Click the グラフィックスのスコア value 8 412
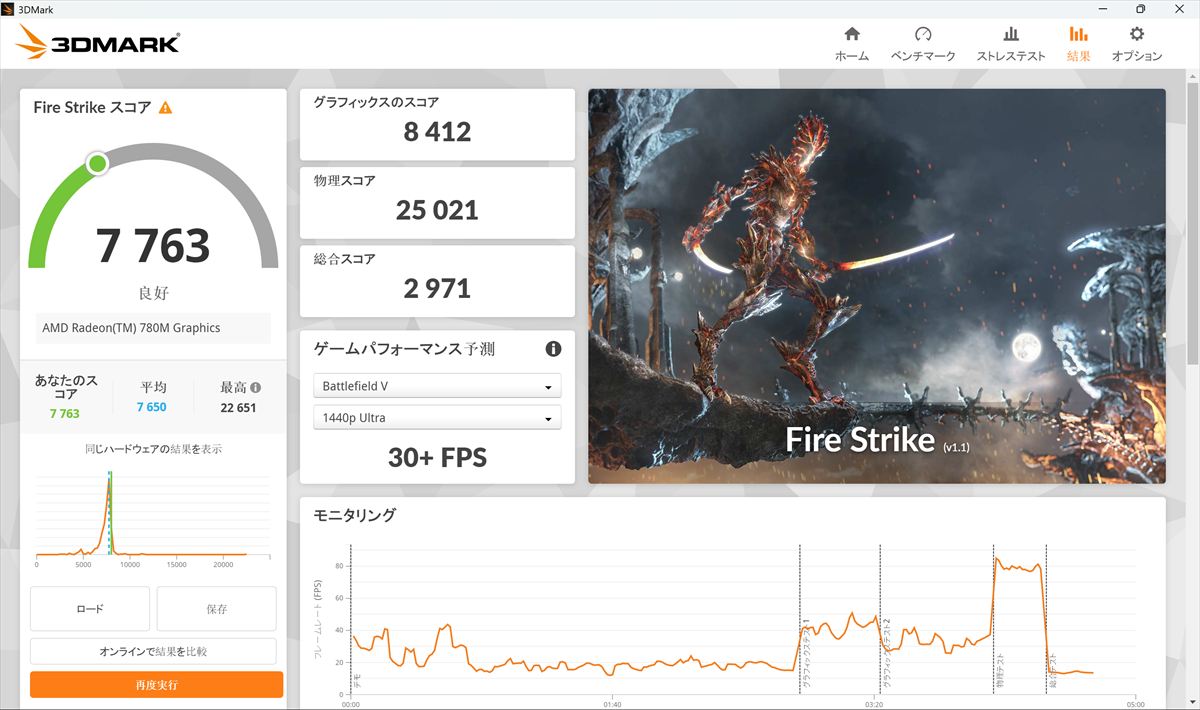 pyautogui.click(x=437, y=132)
